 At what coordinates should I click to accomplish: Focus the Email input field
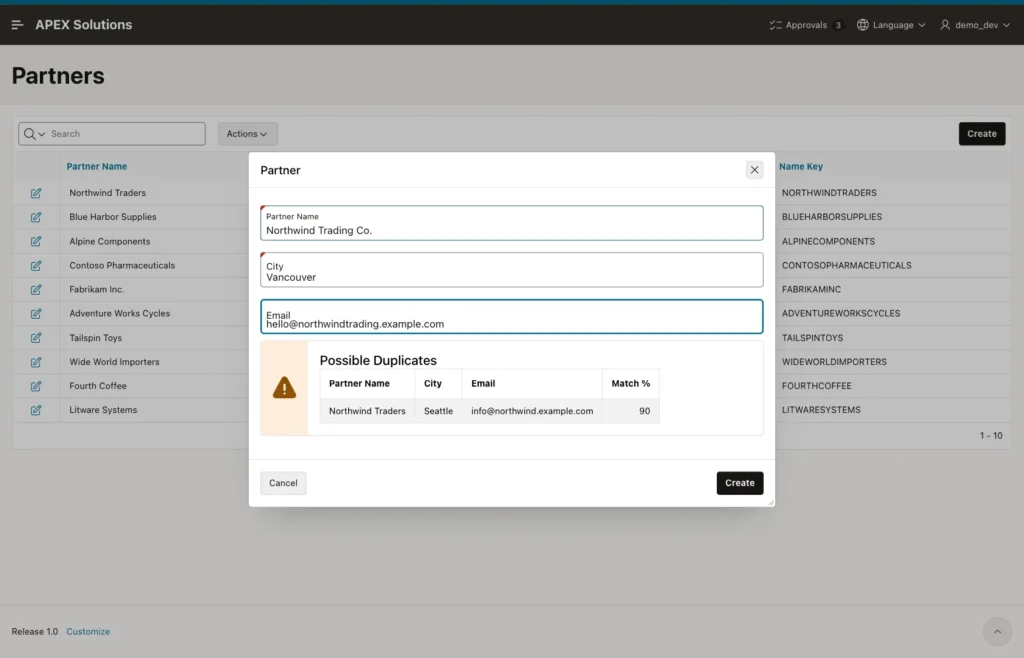(x=511, y=317)
